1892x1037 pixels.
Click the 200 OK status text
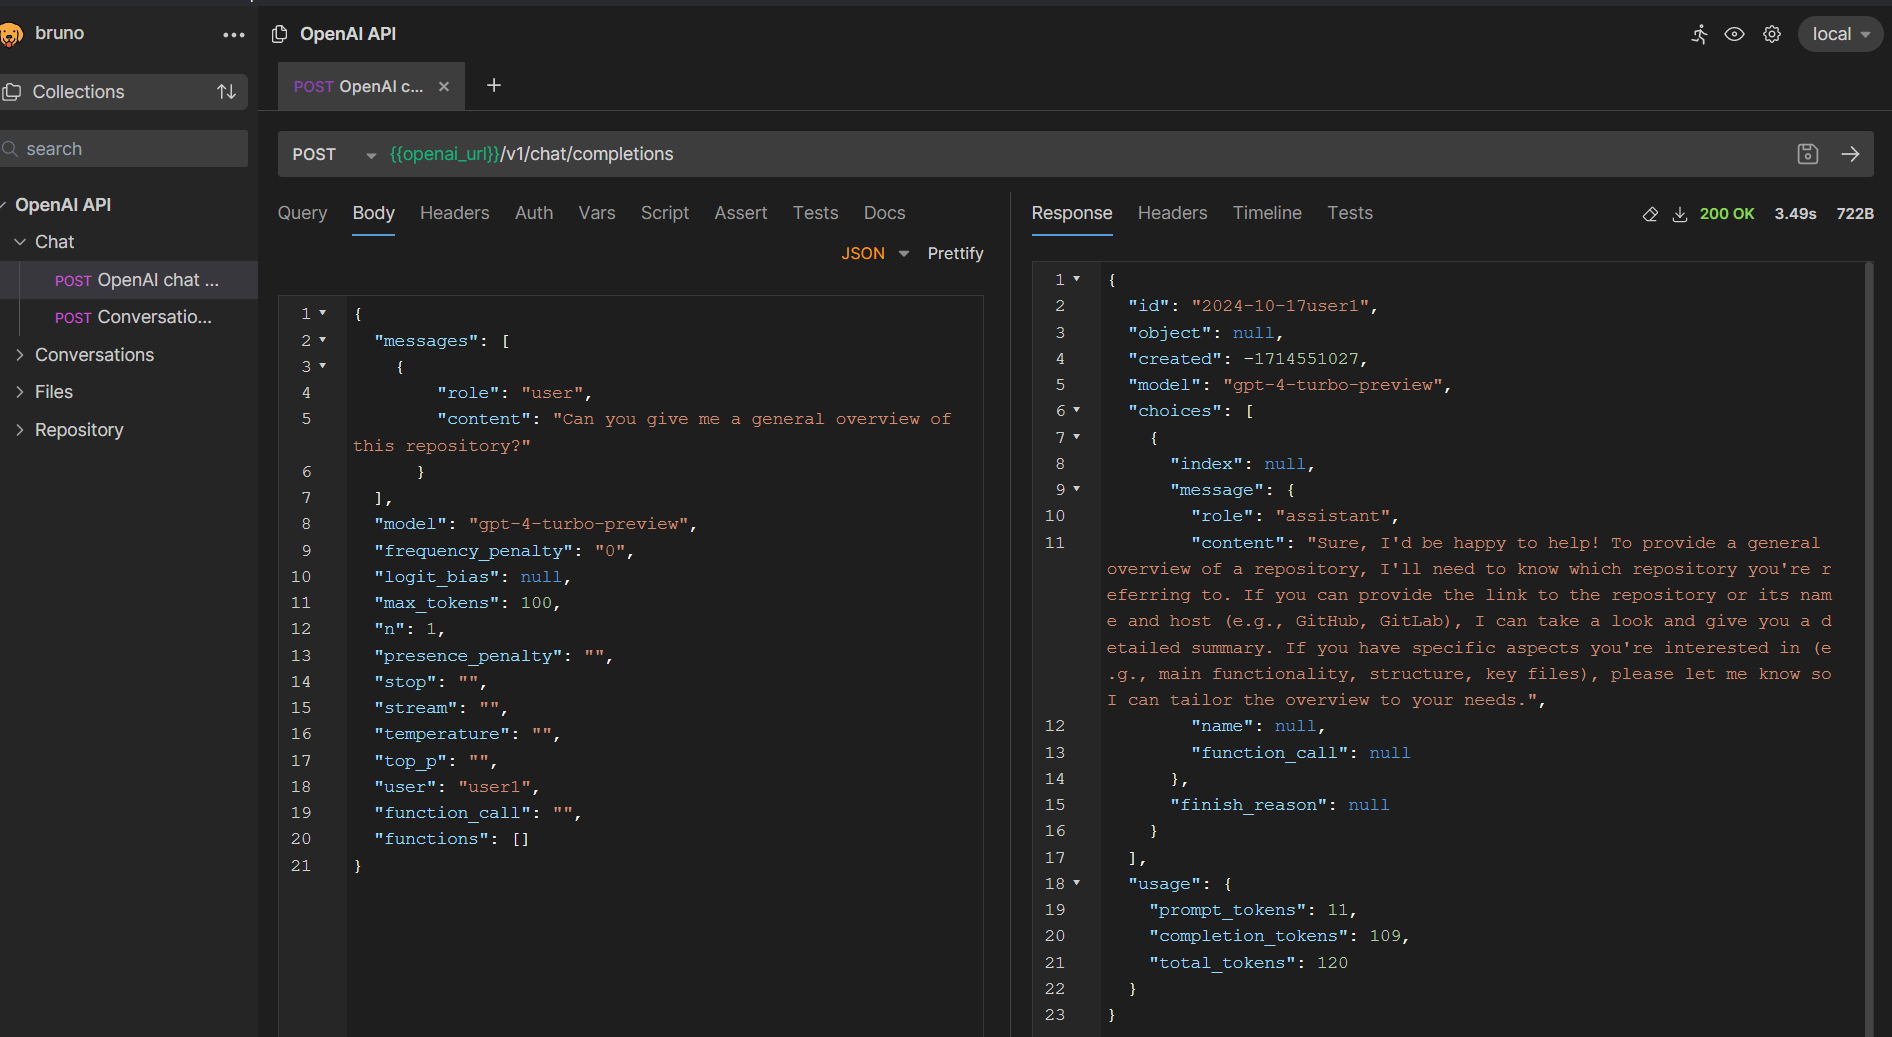[1727, 214]
